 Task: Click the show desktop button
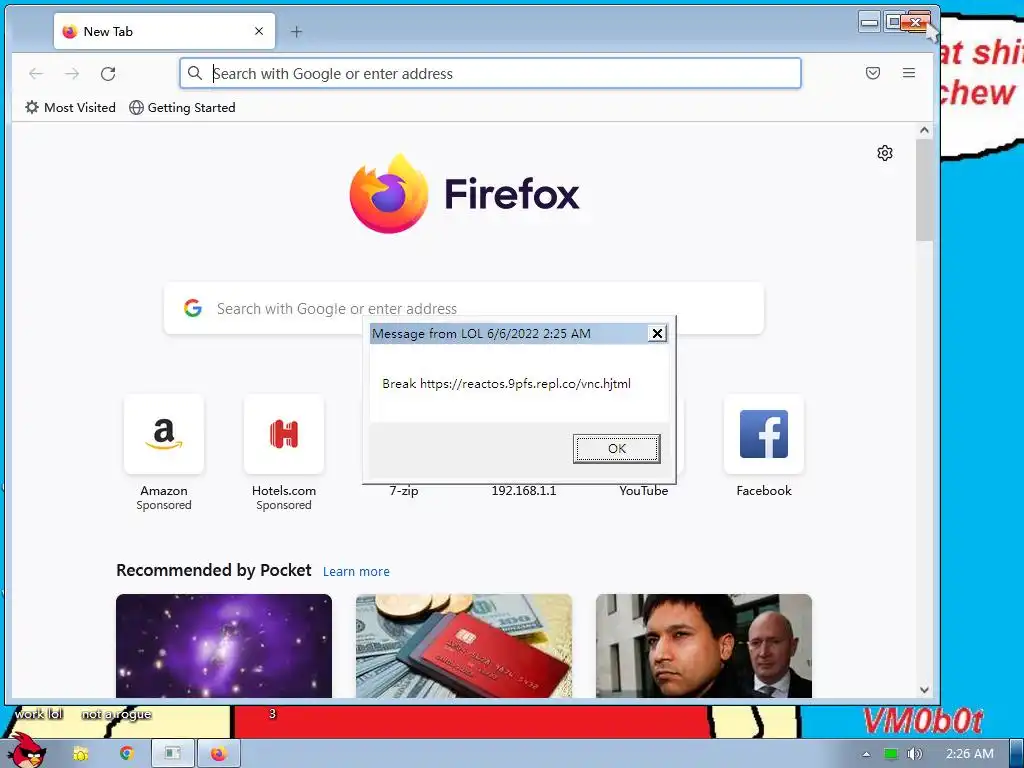(1016, 754)
